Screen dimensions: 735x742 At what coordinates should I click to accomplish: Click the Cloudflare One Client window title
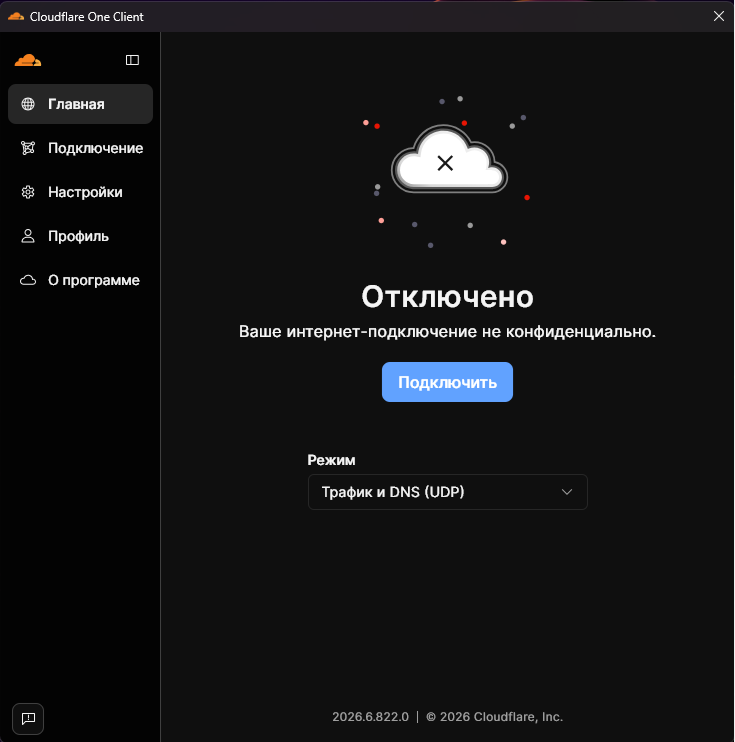87,17
